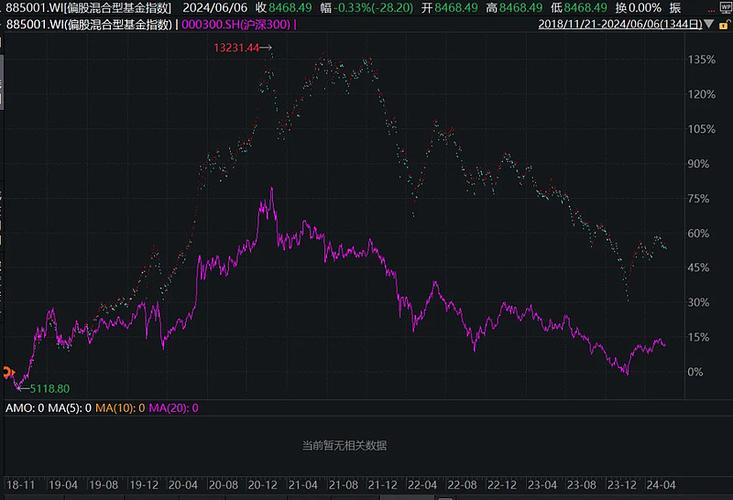Click the lock icon beside date range
Viewport: 733px width, 500px height.
click(724, 23)
